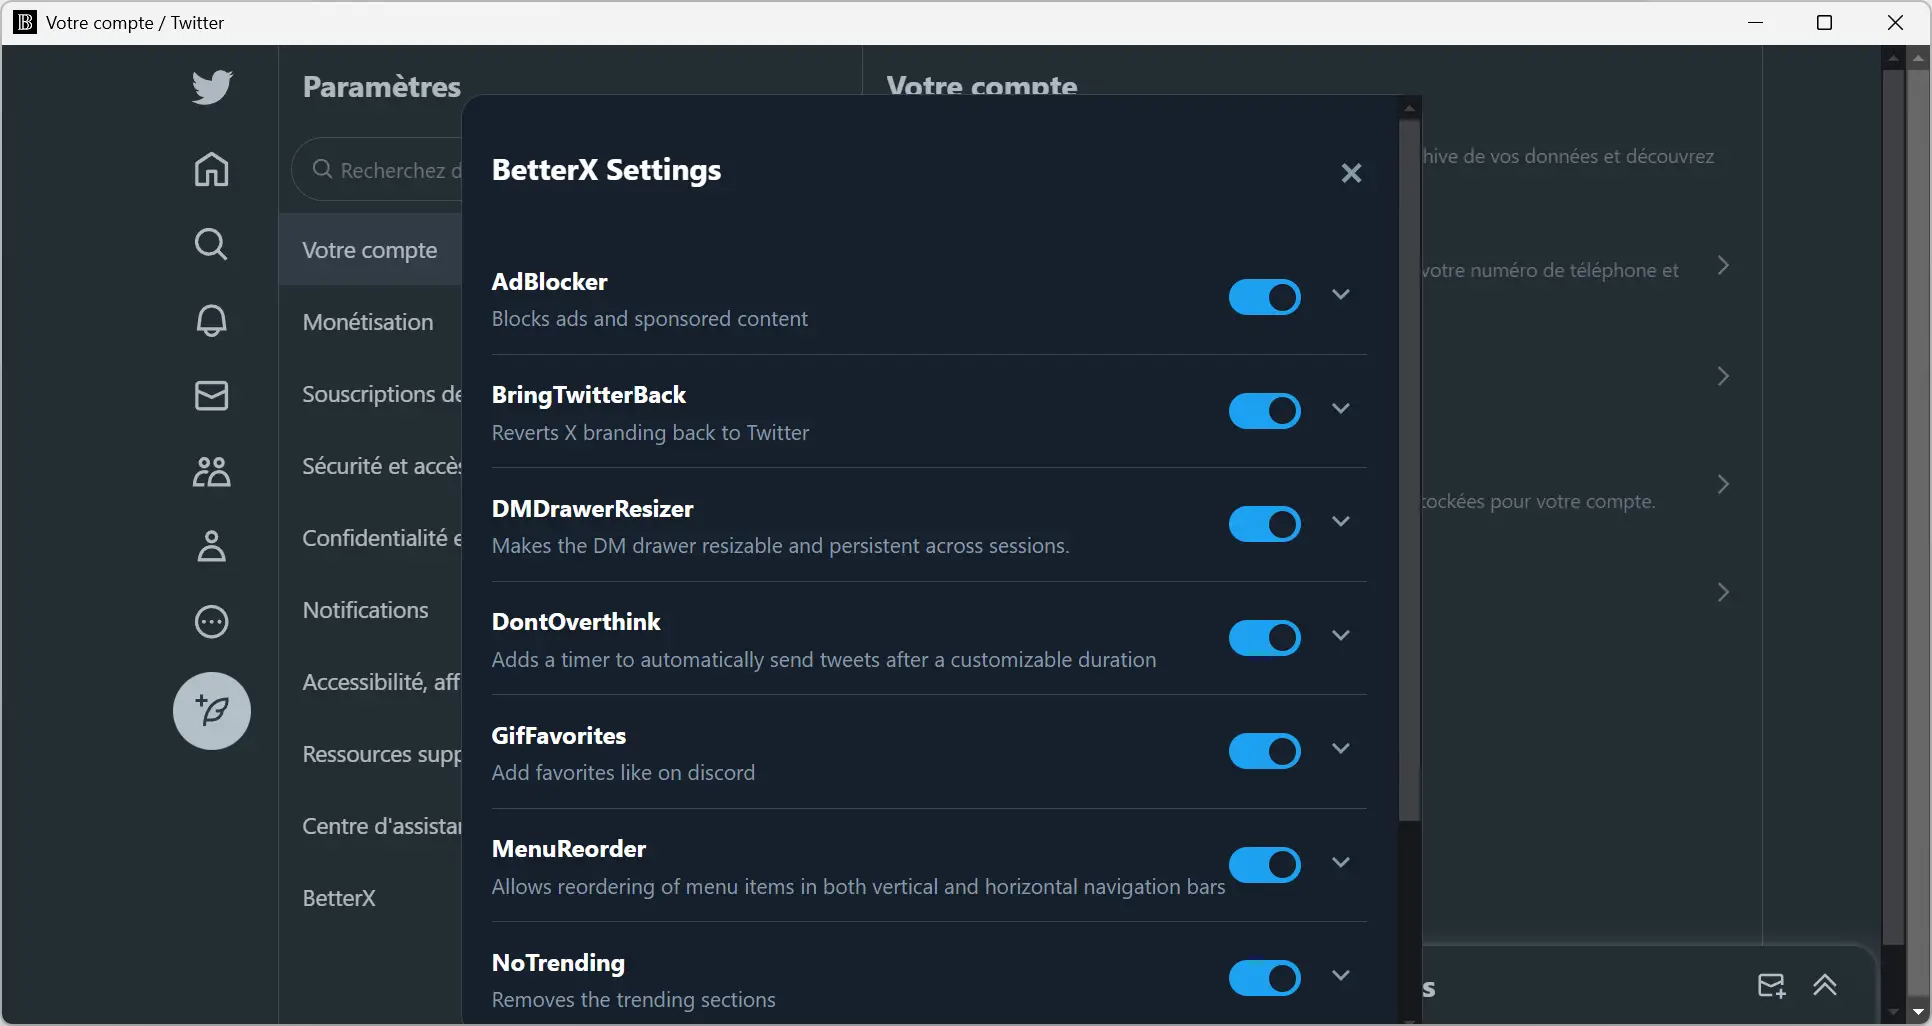
Task: Click the BetterX dialog scrollbar thumb
Action: click(1409, 470)
